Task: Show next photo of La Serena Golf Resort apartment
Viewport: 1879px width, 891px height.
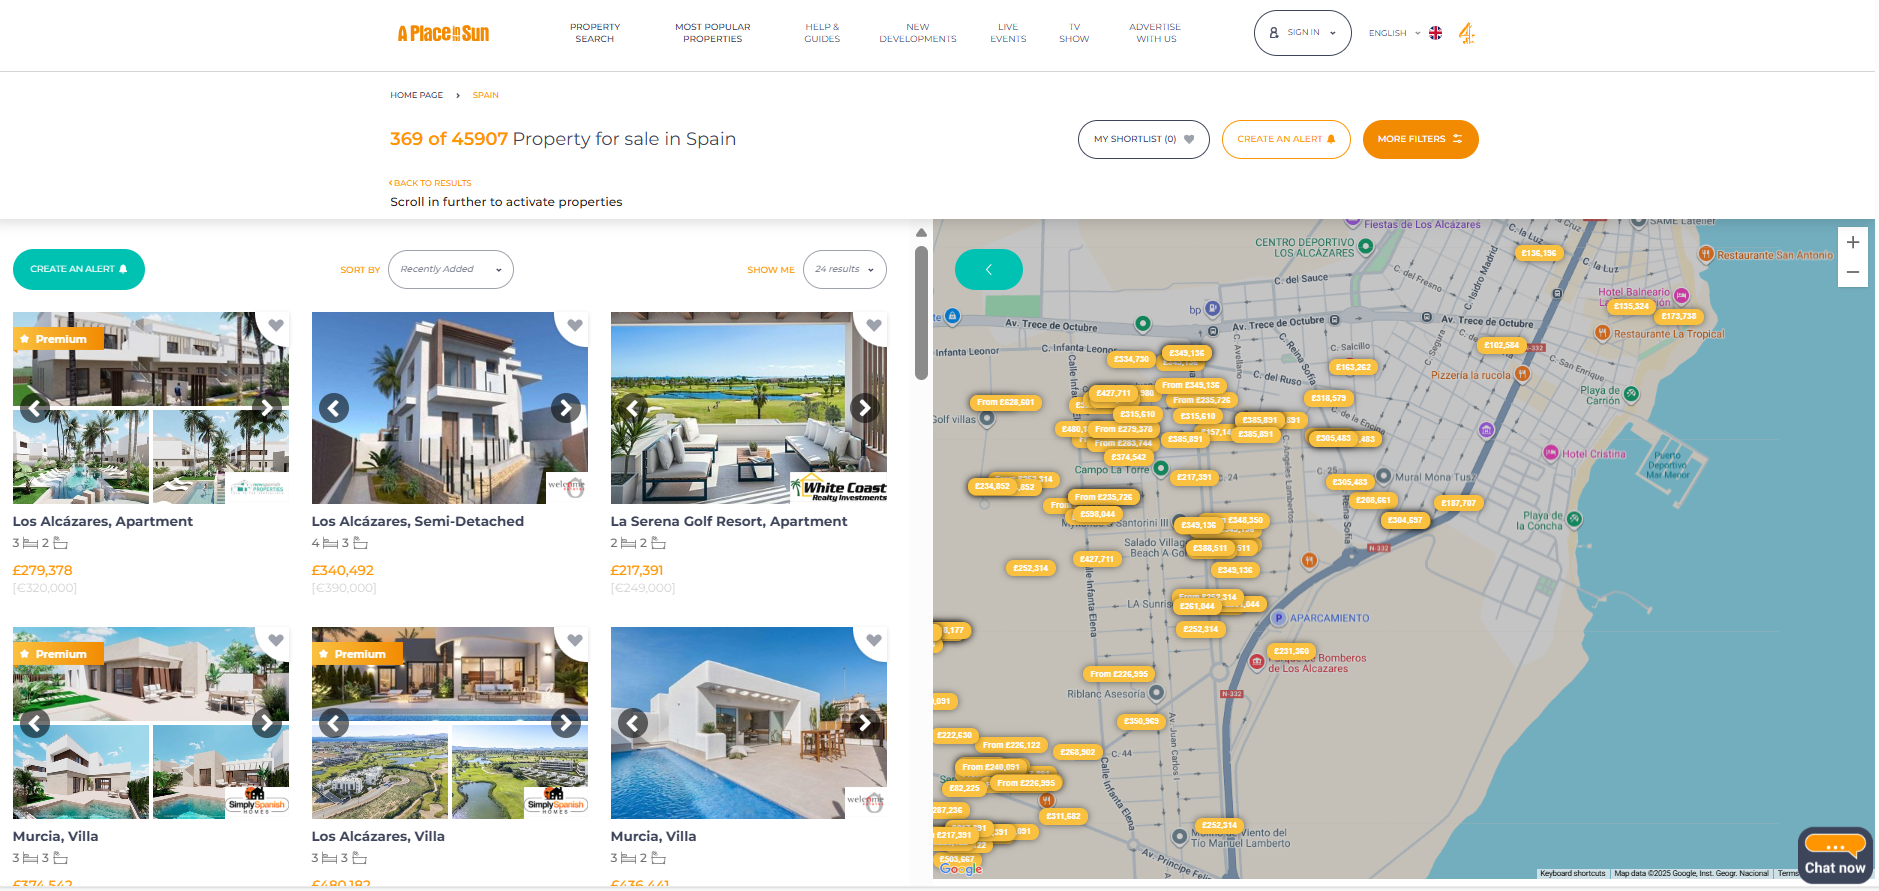Action: [x=864, y=408]
